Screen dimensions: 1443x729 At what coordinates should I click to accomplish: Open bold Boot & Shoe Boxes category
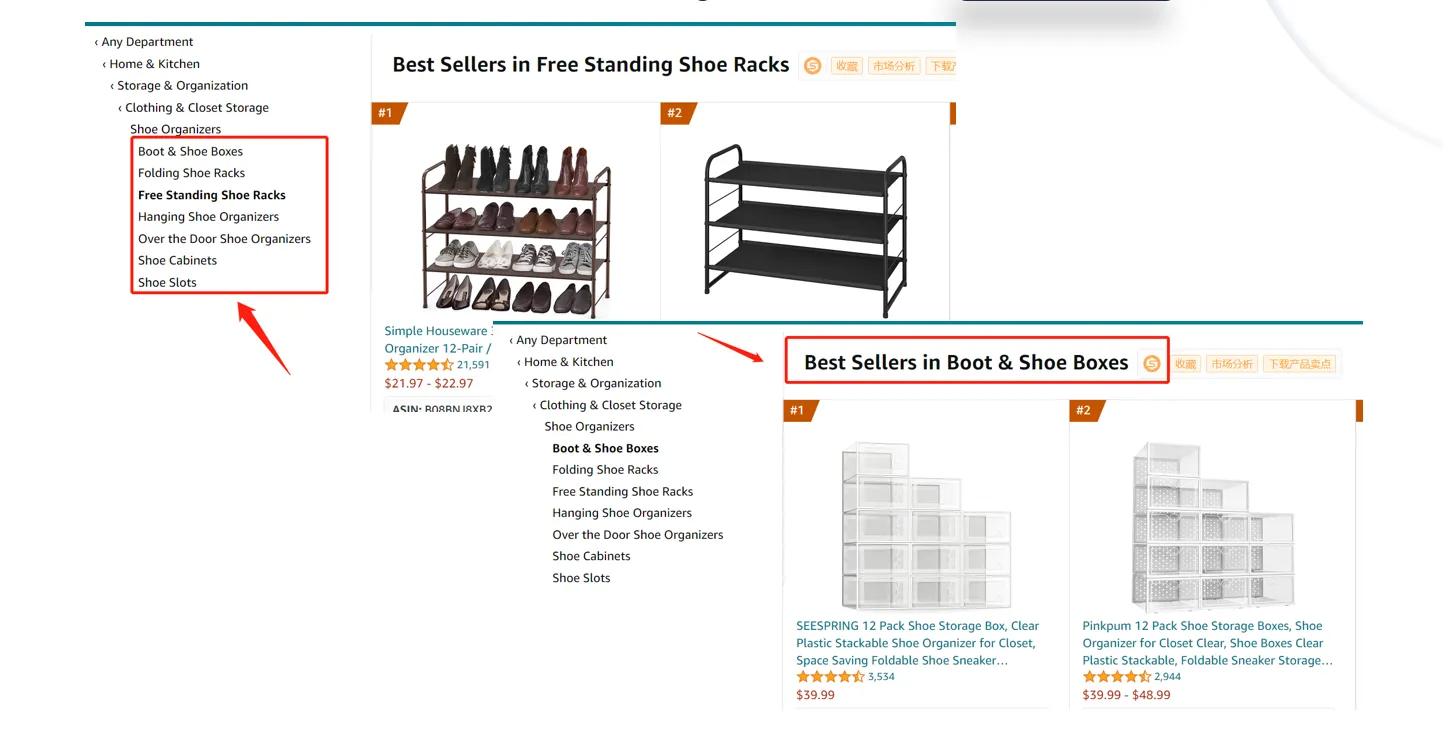click(x=605, y=448)
